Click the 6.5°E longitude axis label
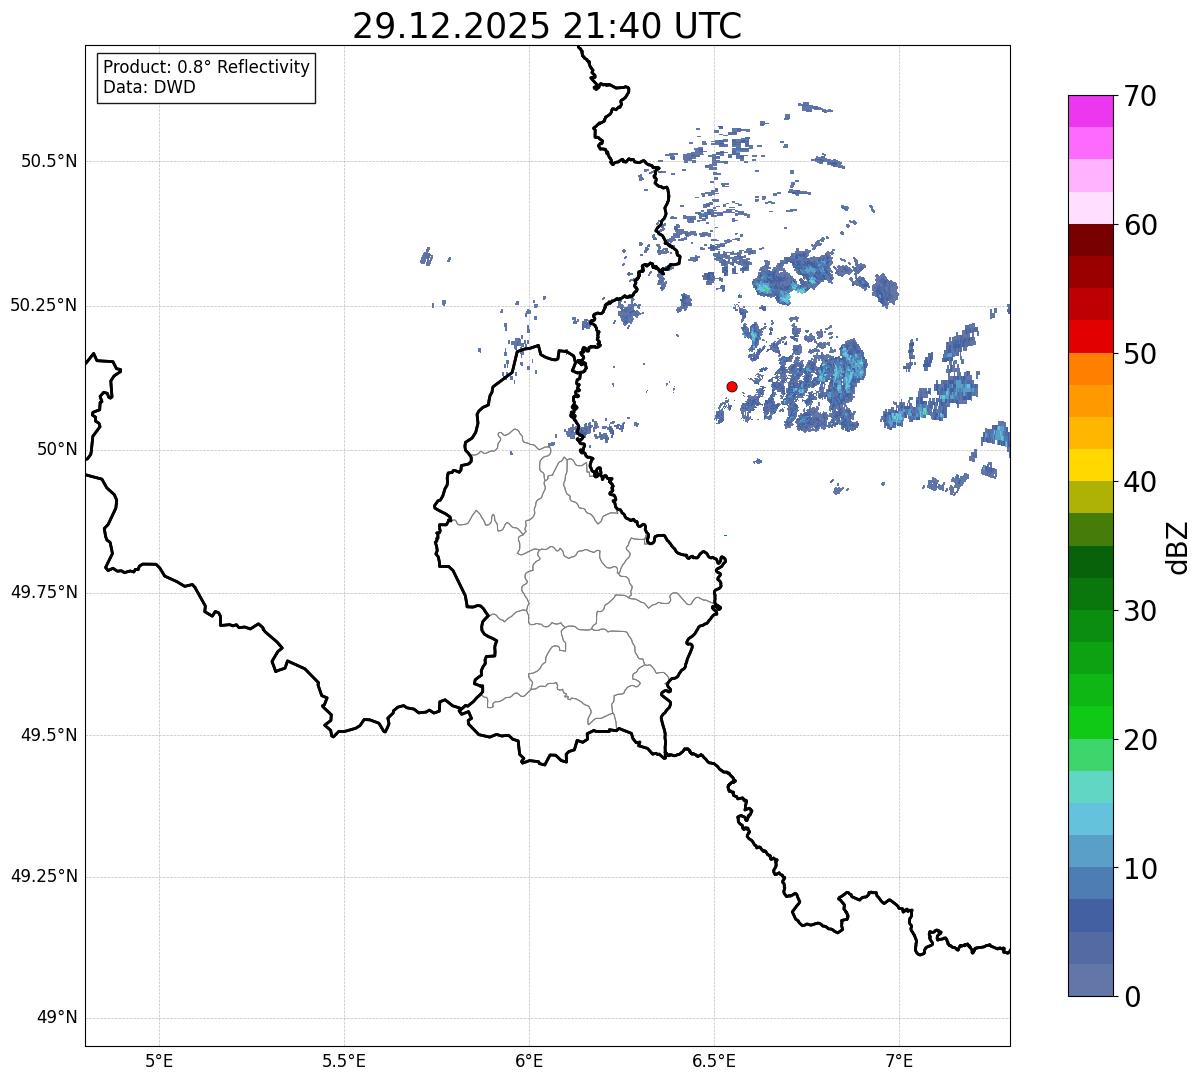This screenshot has width=1202, height=1081. [x=714, y=1060]
